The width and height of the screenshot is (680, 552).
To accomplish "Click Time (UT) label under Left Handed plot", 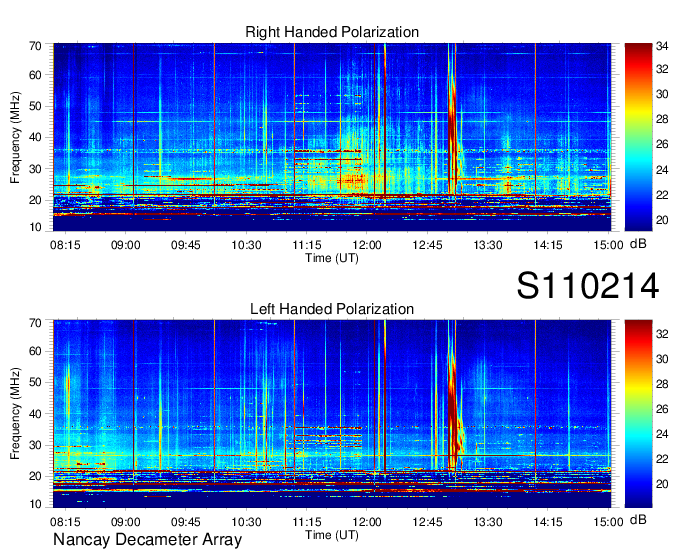I will [x=332, y=535].
